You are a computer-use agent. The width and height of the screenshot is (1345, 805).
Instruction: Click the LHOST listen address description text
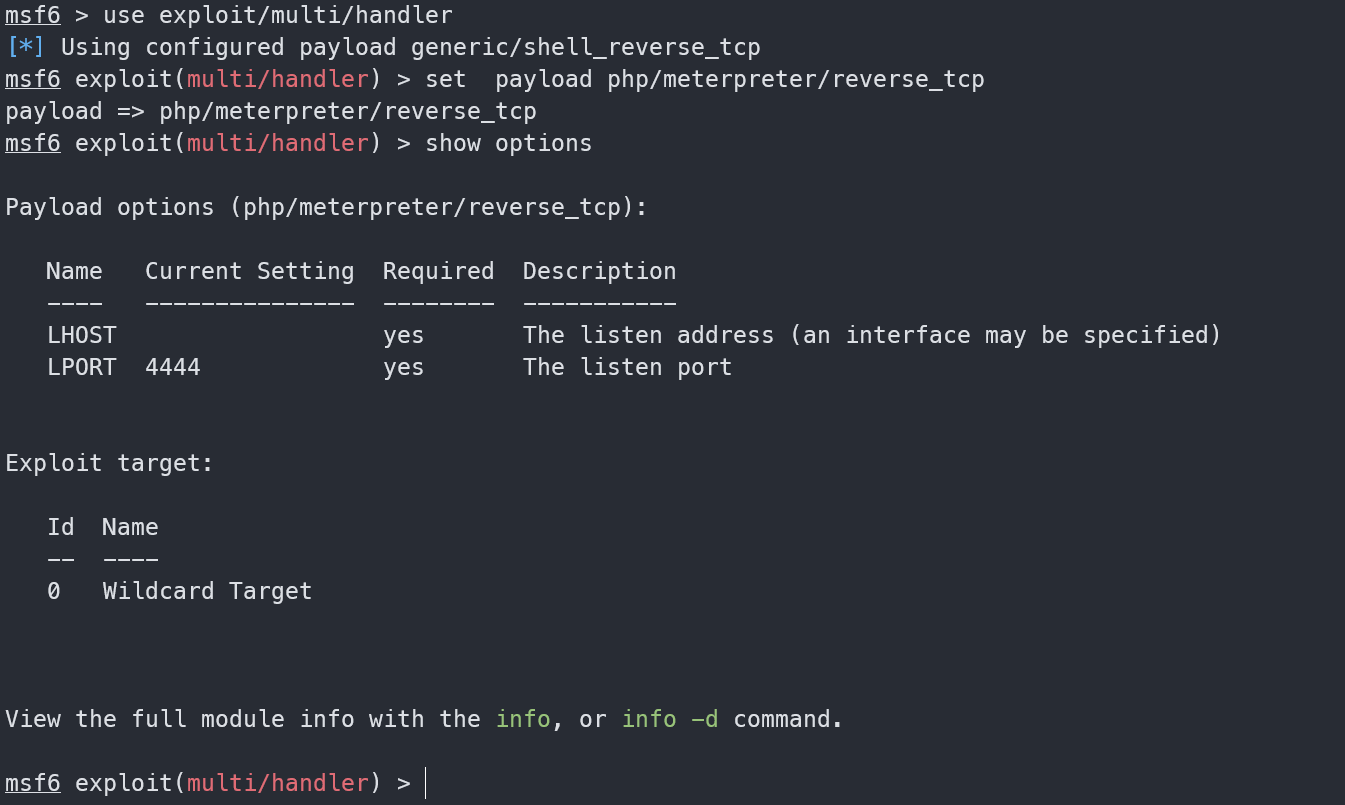[872, 335]
